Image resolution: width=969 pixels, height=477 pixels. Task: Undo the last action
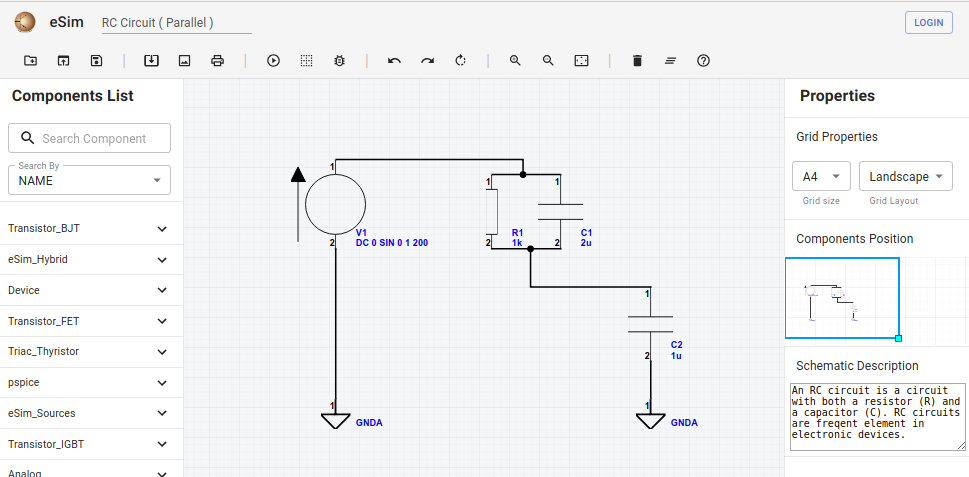(394, 61)
